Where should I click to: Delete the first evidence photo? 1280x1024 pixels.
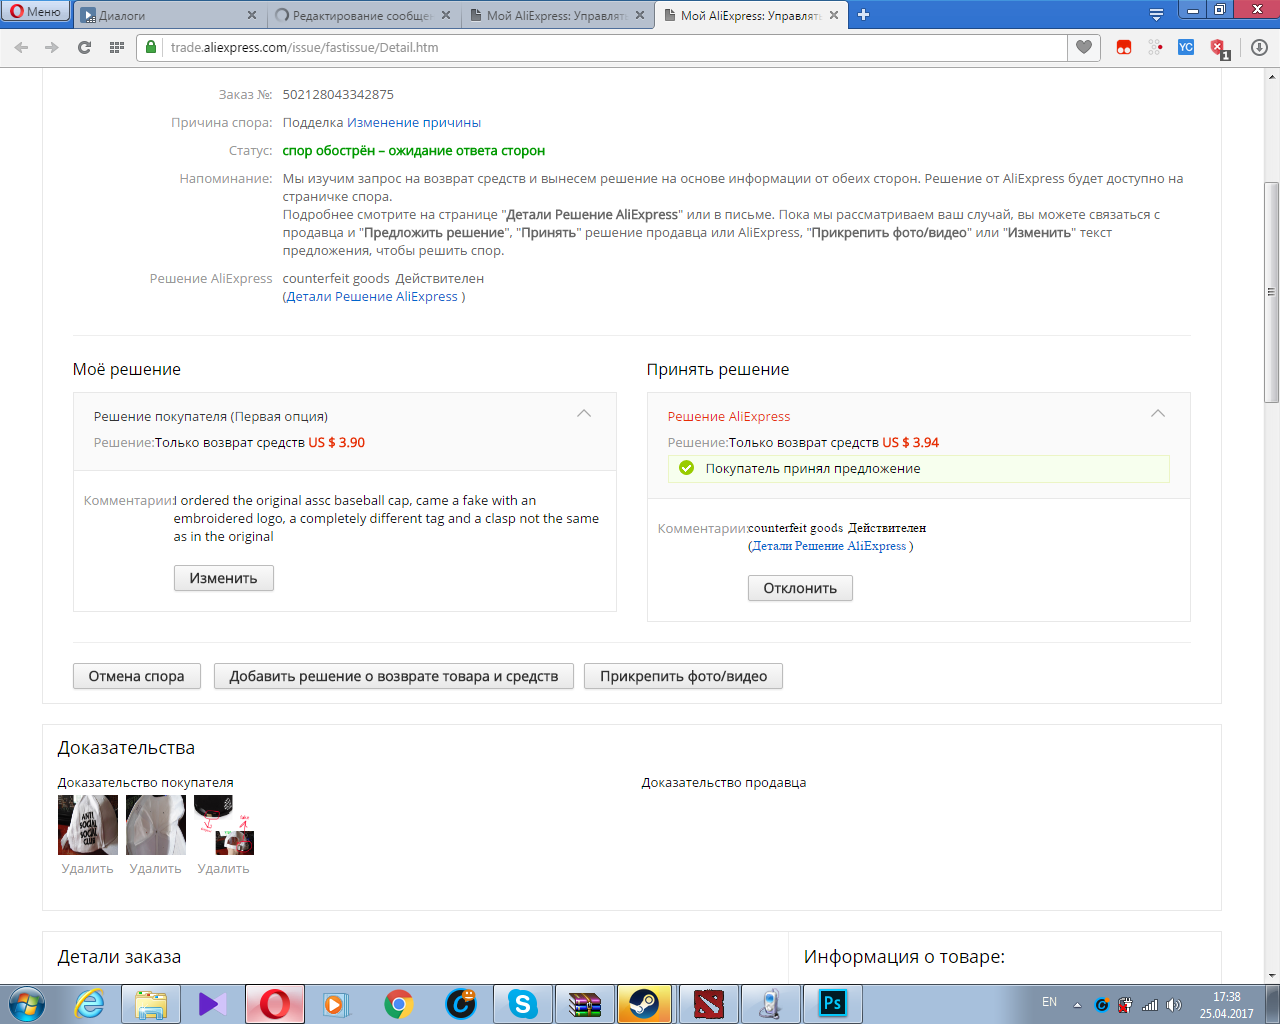(x=88, y=869)
